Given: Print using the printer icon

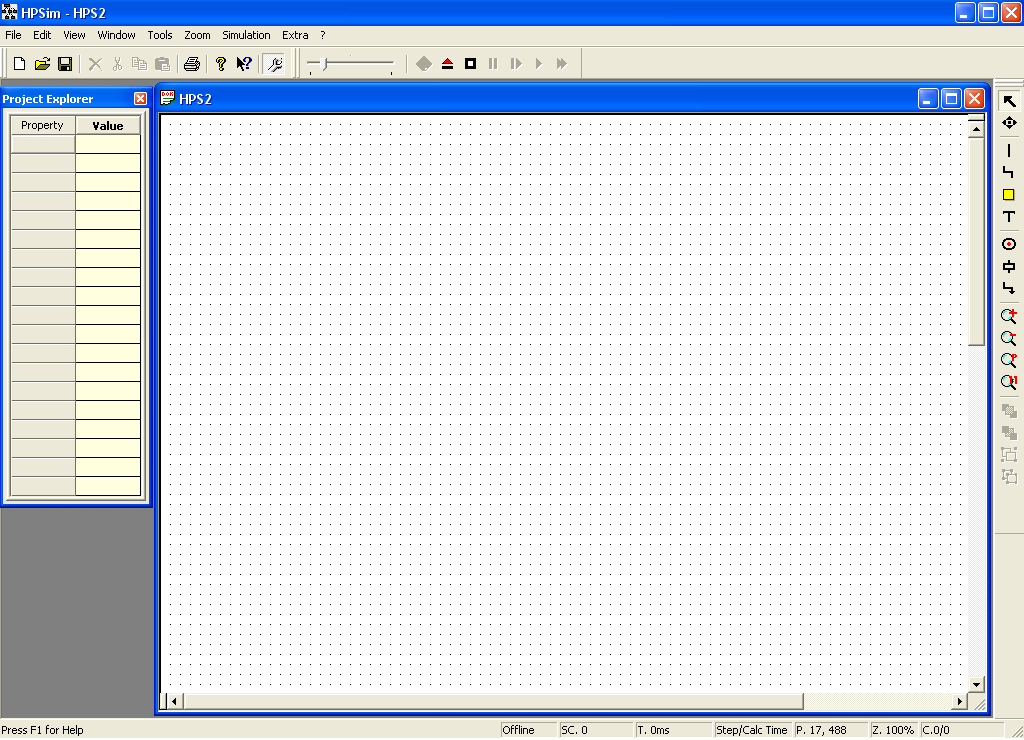Looking at the screenshot, I should 192,63.
